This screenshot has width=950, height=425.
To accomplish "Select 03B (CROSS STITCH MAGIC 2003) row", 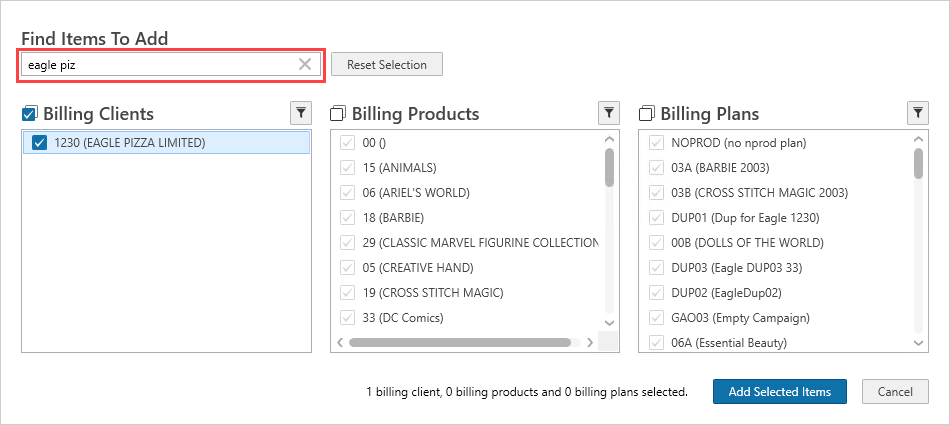I will point(776,193).
